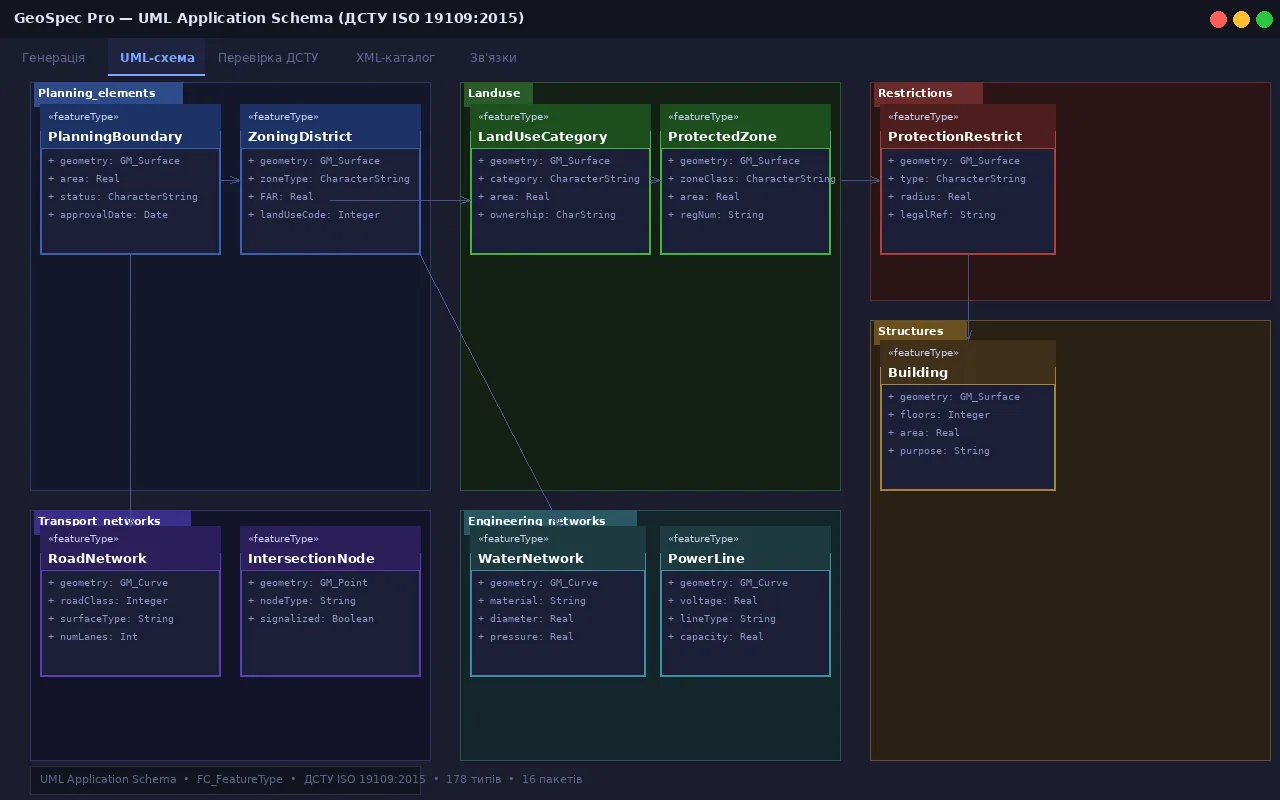Select the Restrictions package label
Image resolution: width=1280 pixels, height=800 pixels.
click(x=928, y=93)
